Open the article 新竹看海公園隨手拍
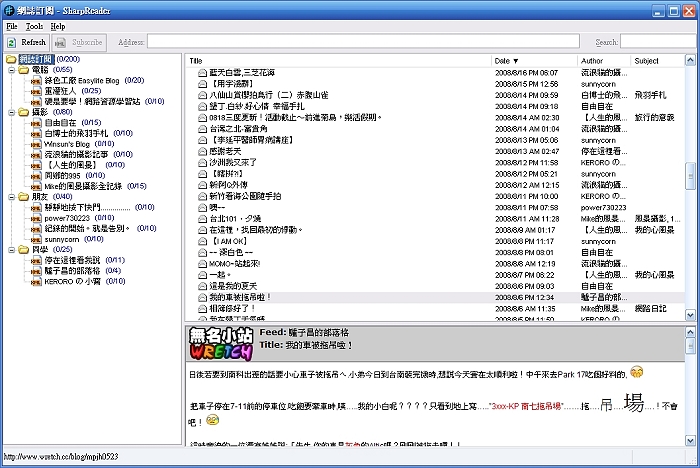The width and height of the screenshot is (700, 468). coord(245,196)
